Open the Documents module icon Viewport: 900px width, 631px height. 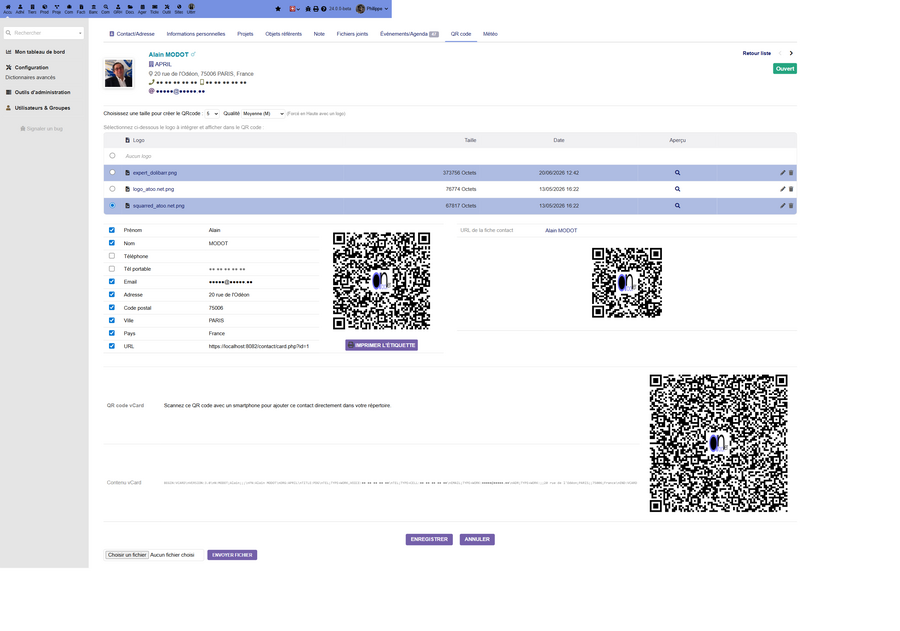click(130, 9)
